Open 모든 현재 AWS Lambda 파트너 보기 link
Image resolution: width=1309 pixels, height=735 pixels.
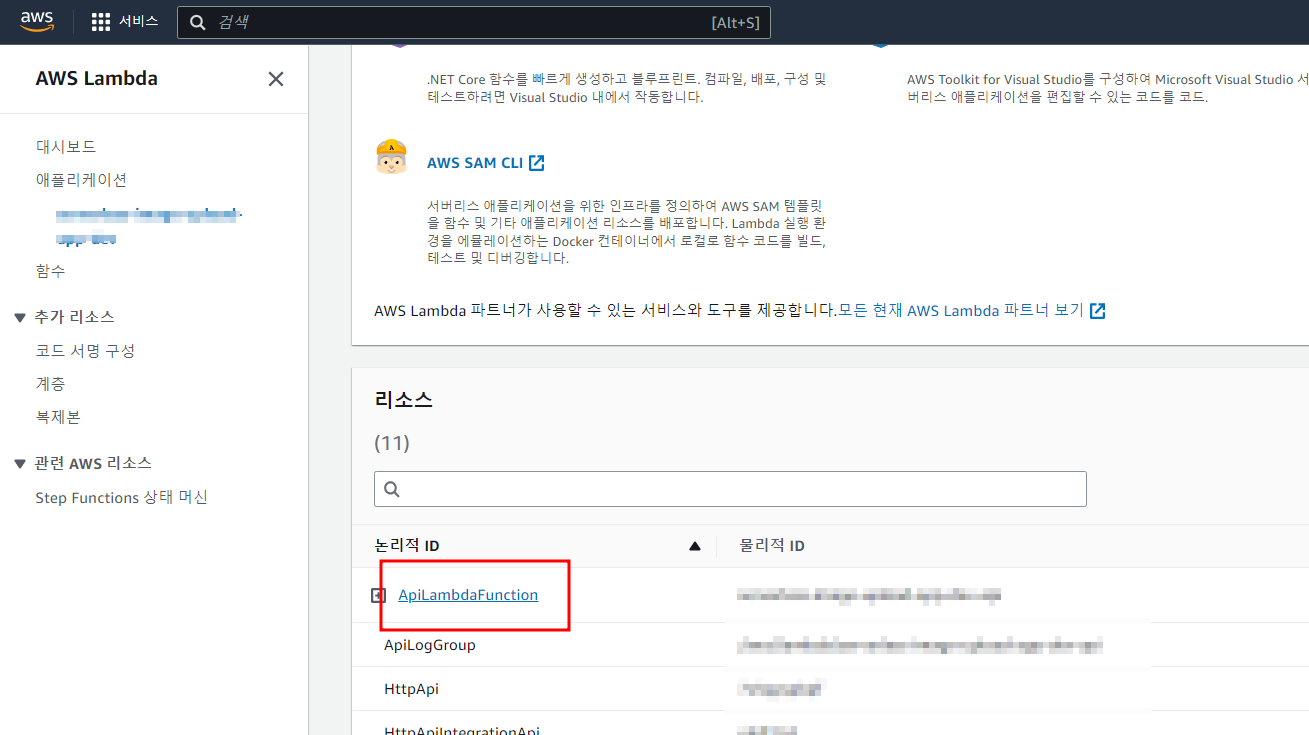tap(961, 310)
